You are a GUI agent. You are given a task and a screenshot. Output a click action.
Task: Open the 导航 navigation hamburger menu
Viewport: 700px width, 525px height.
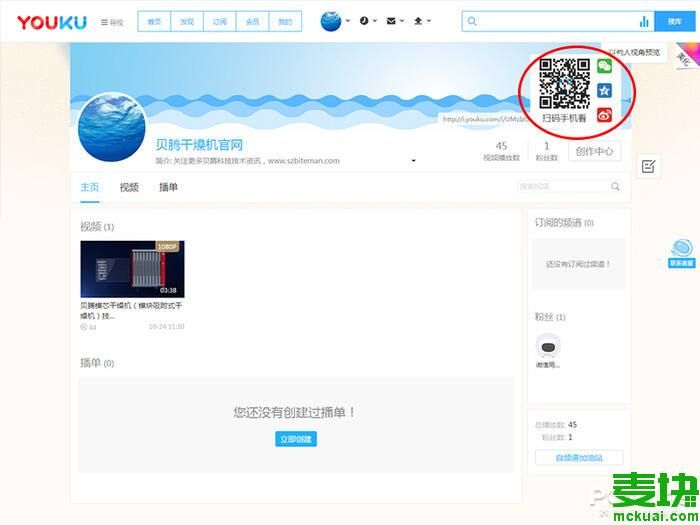[x=112, y=22]
